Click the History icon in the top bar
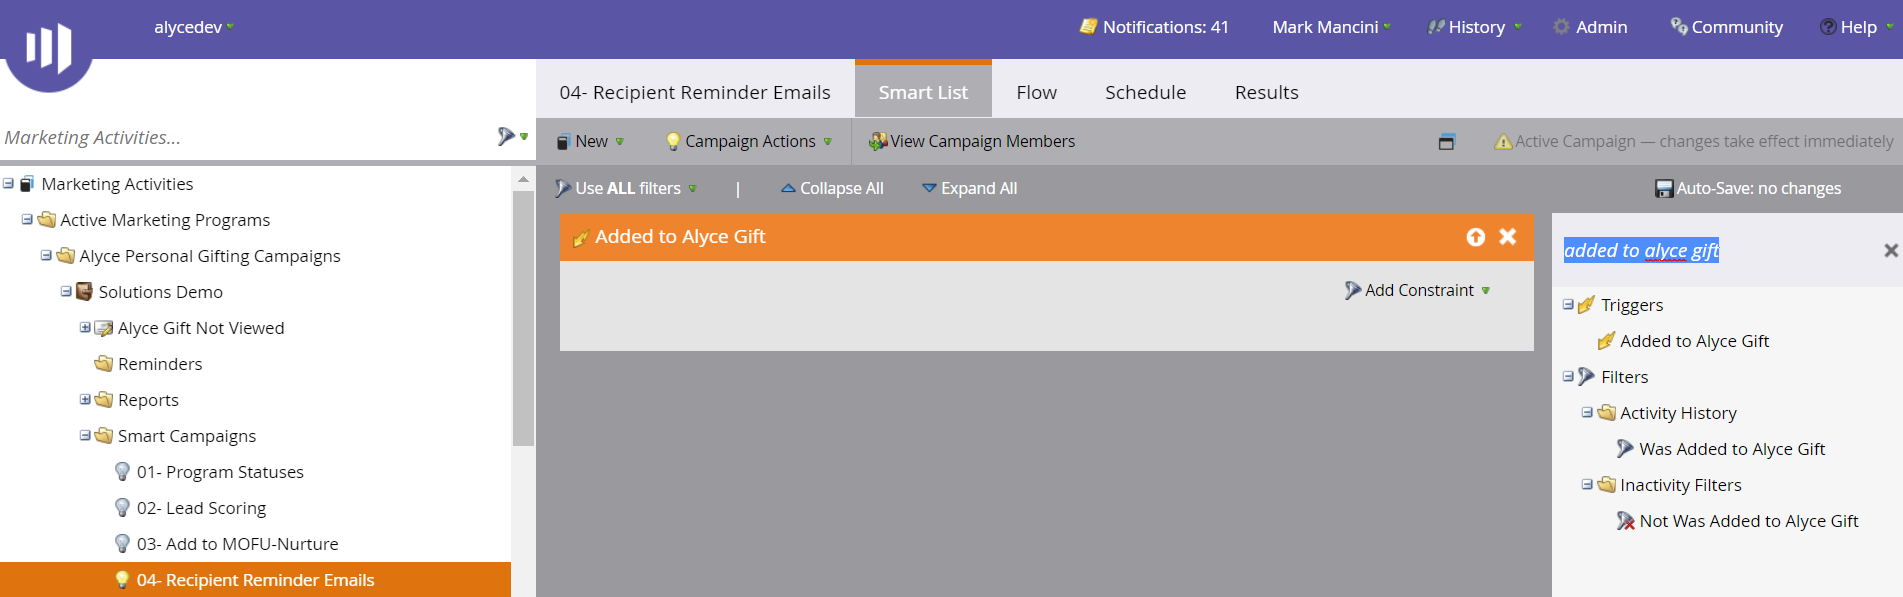Image resolution: width=1903 pixels, height=597 pixels. coord(1436,27)
